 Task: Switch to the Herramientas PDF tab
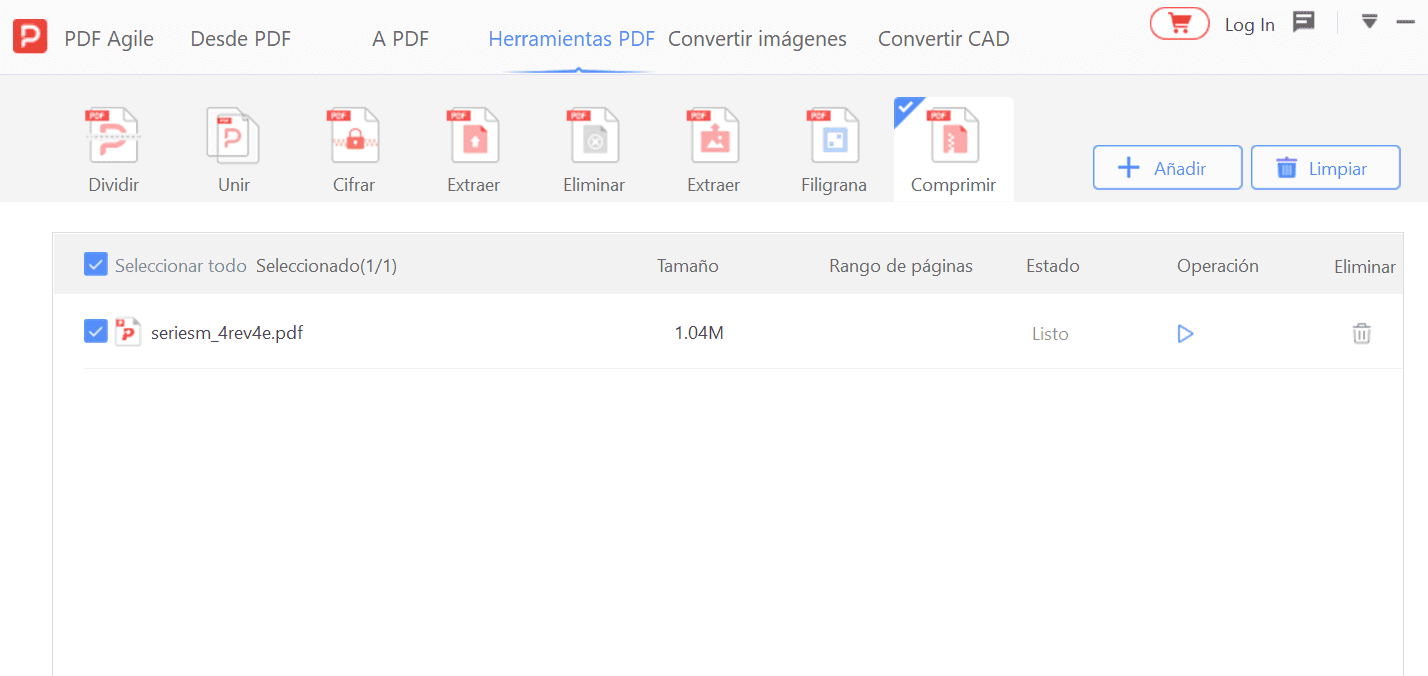coord(571,38)
